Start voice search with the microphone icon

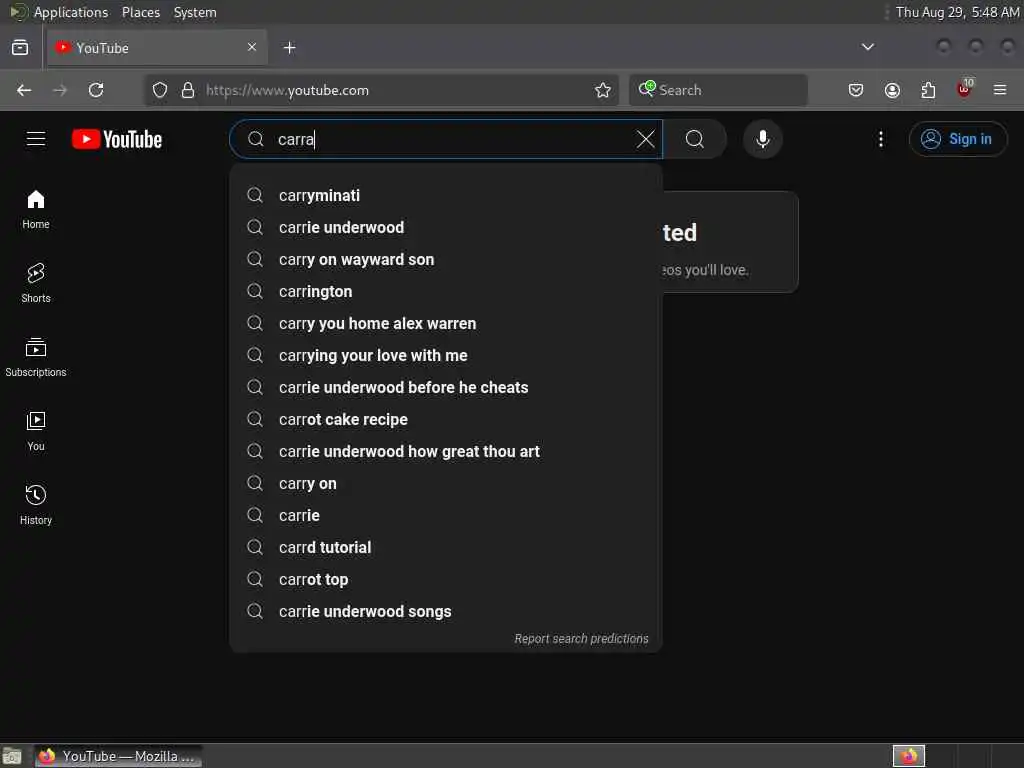pyautogui.click(x=762, y=139)
